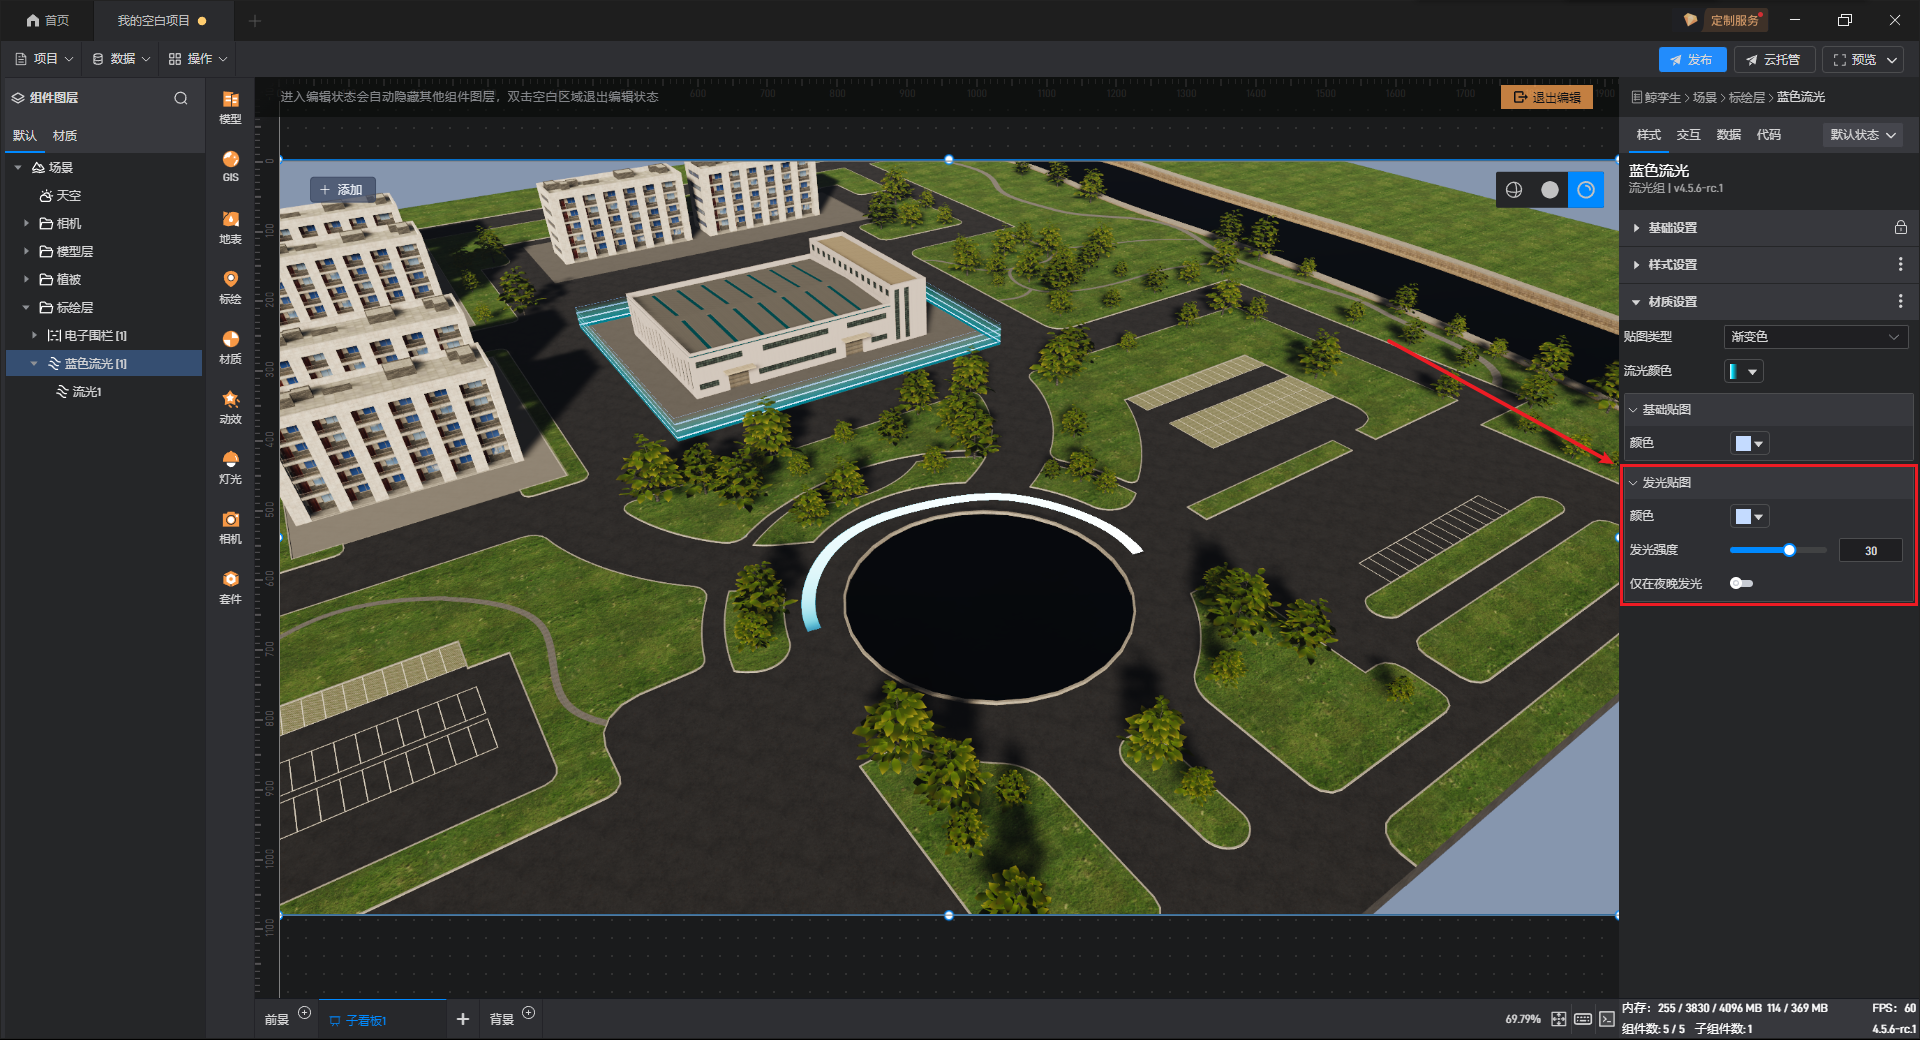Switch to the 交互 tab
The width and height of the screenshot is (1920, 1040).
(x=1688, y=135)
